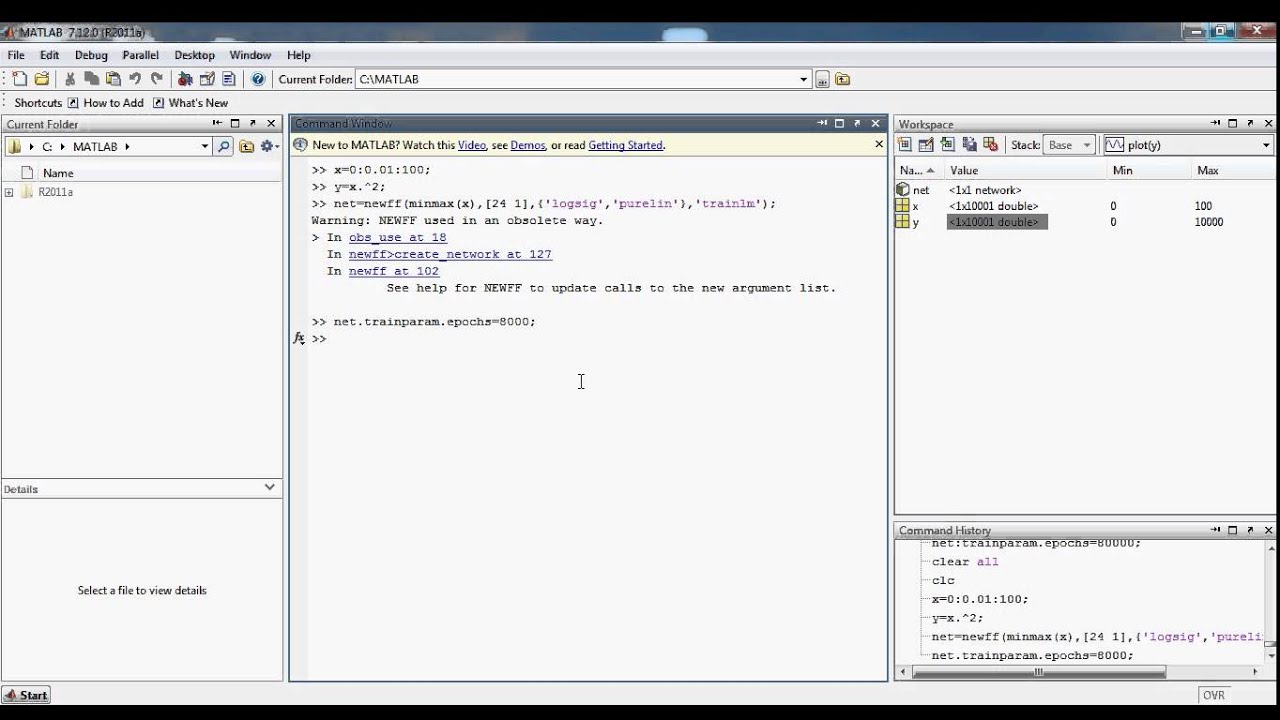Paste from clipboard toolbar icon
The width and height of the screenshot is (1280, 720).
[113, 79]
